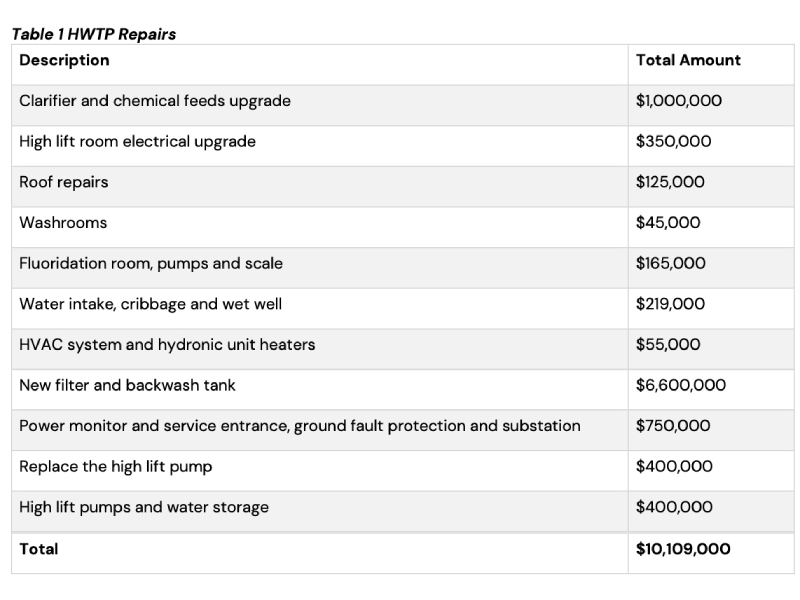Select the $1,000,000 amount cell
The image size is (800, 600).
pyautogui.click(x=678, y=101)
